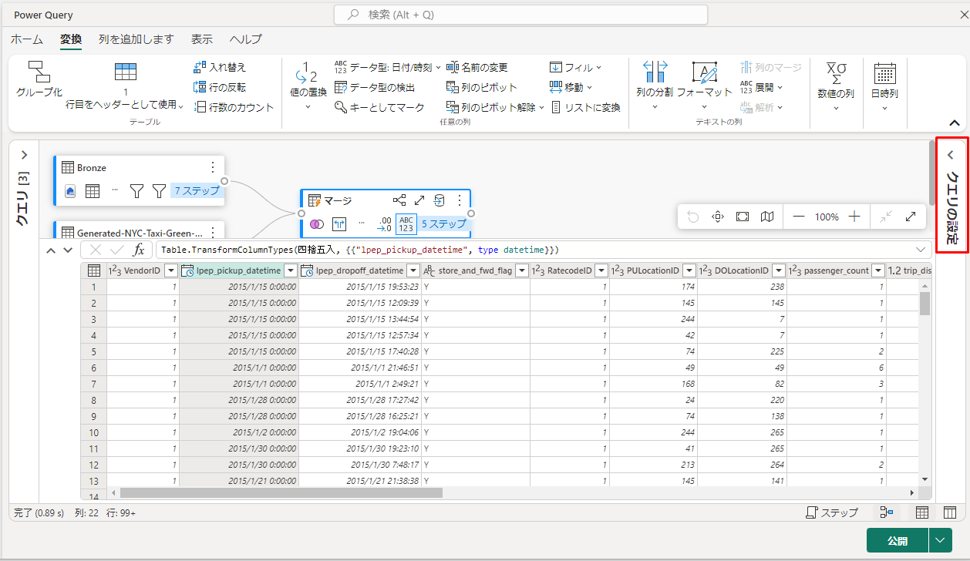Viewport: 970px width, 561px height.
Task: Click the グループ化 (Group by) icon
Action: pyautogui.click(x=38, y=73)
